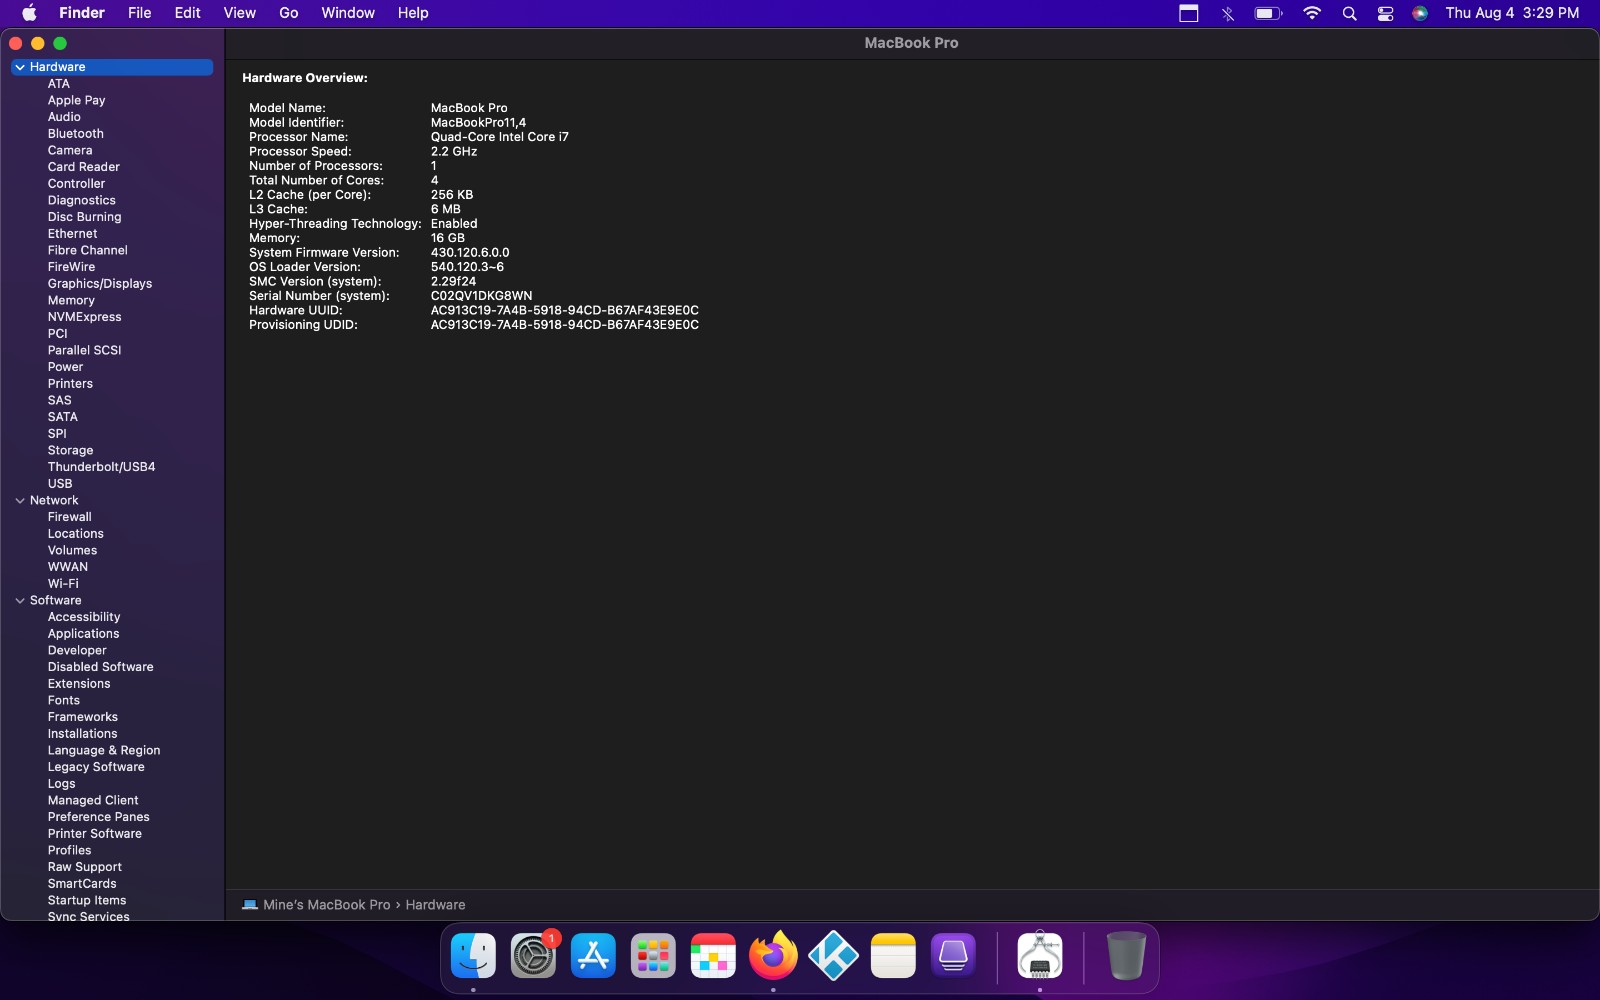1600x1000 pixels.
Task: Open the Edit menu
Action: click(187, 13)
